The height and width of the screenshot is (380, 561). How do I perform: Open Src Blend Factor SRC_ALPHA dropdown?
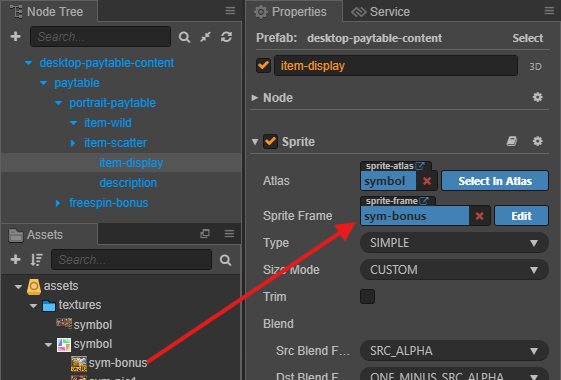[454, 351]
